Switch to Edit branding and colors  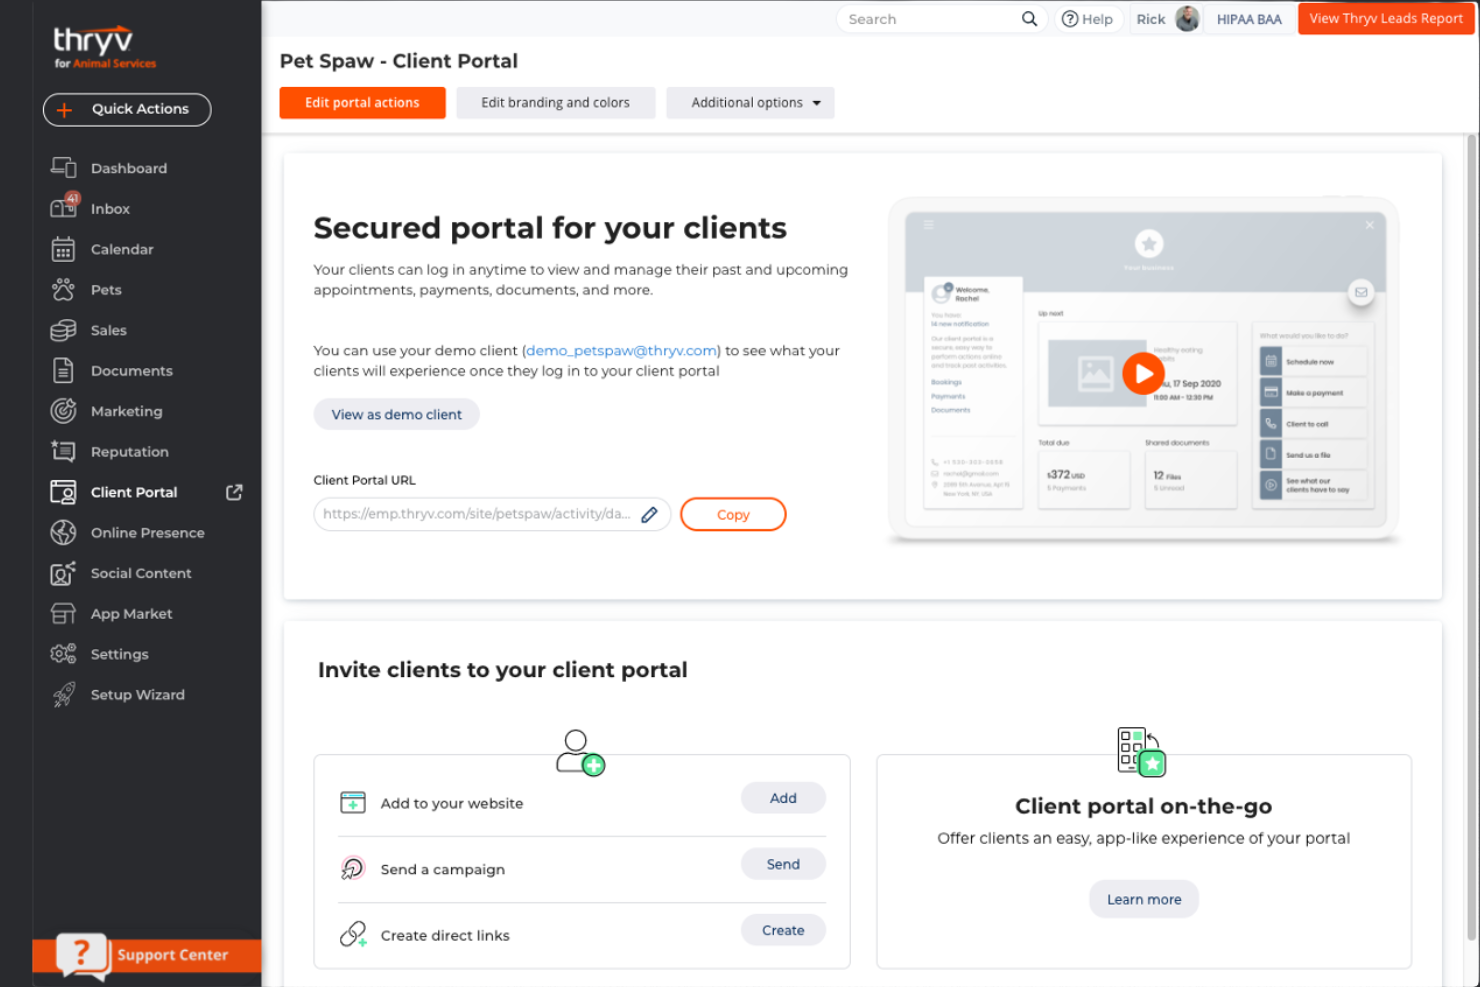point(555,102)
